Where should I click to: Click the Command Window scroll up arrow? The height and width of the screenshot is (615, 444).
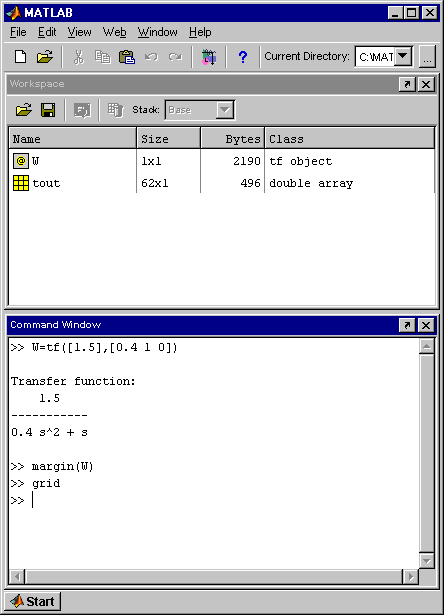(x=426, y=346)
